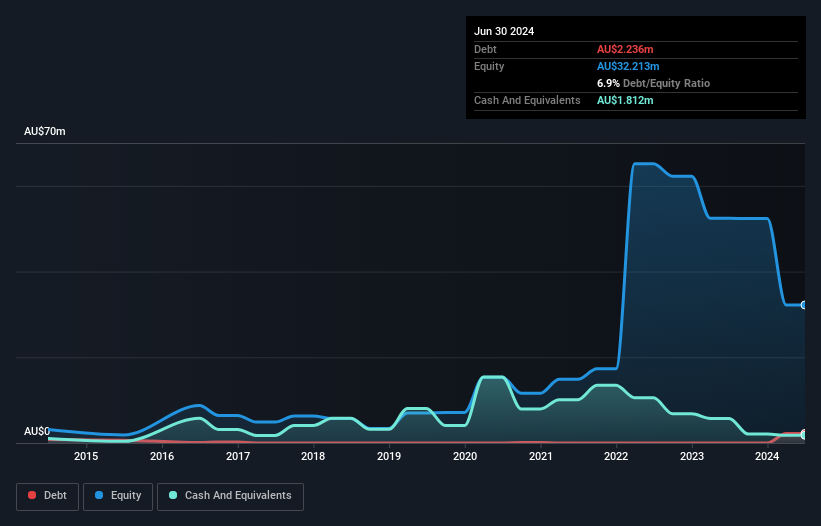The width and height of the screenshot is (821, 526).
Task: Click the Debt value AU$2.236m
Action: click(625, 49)
